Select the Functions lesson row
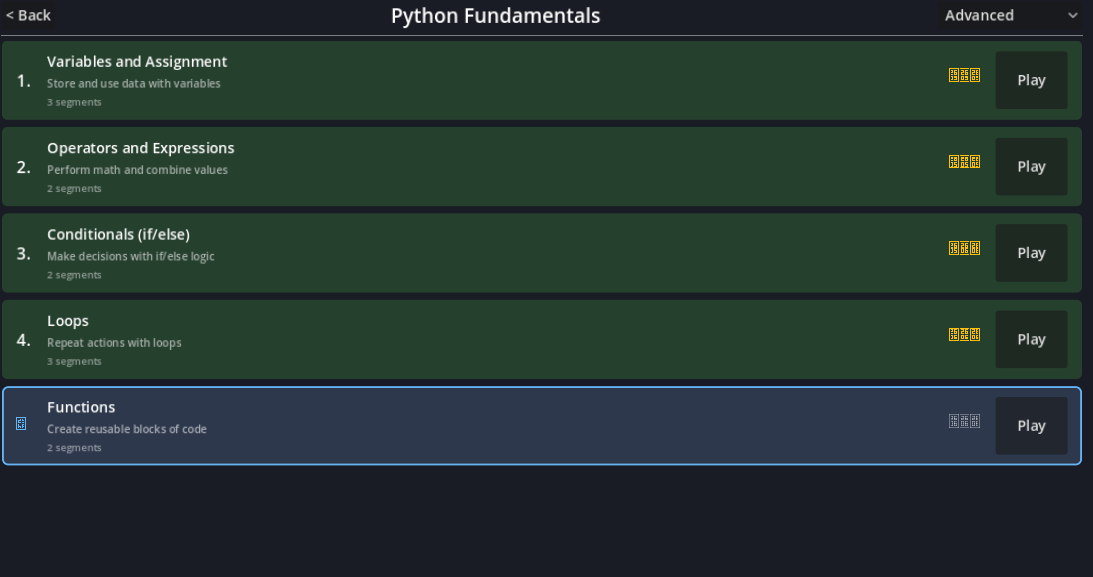1093x577 pixels. pyautogui.click(x=500, y=426)
